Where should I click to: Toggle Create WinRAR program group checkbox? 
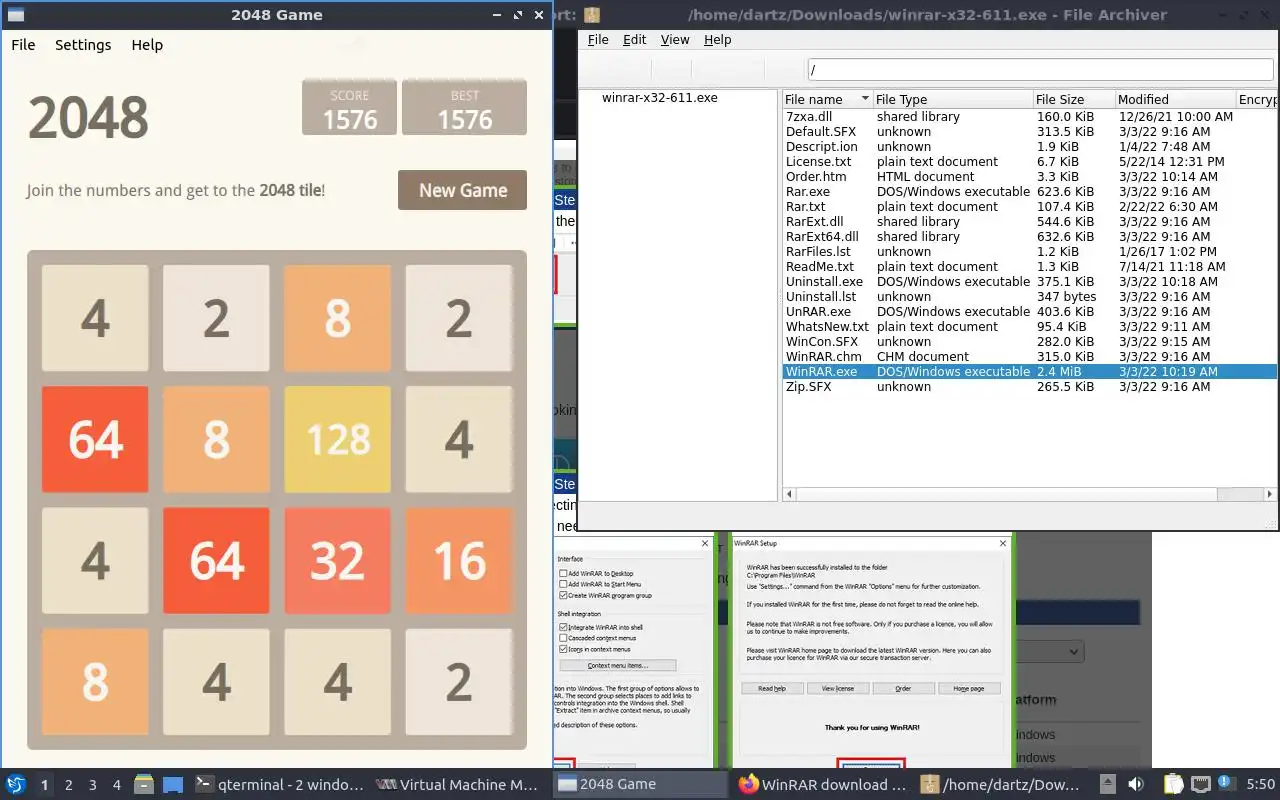coord(564,595)
